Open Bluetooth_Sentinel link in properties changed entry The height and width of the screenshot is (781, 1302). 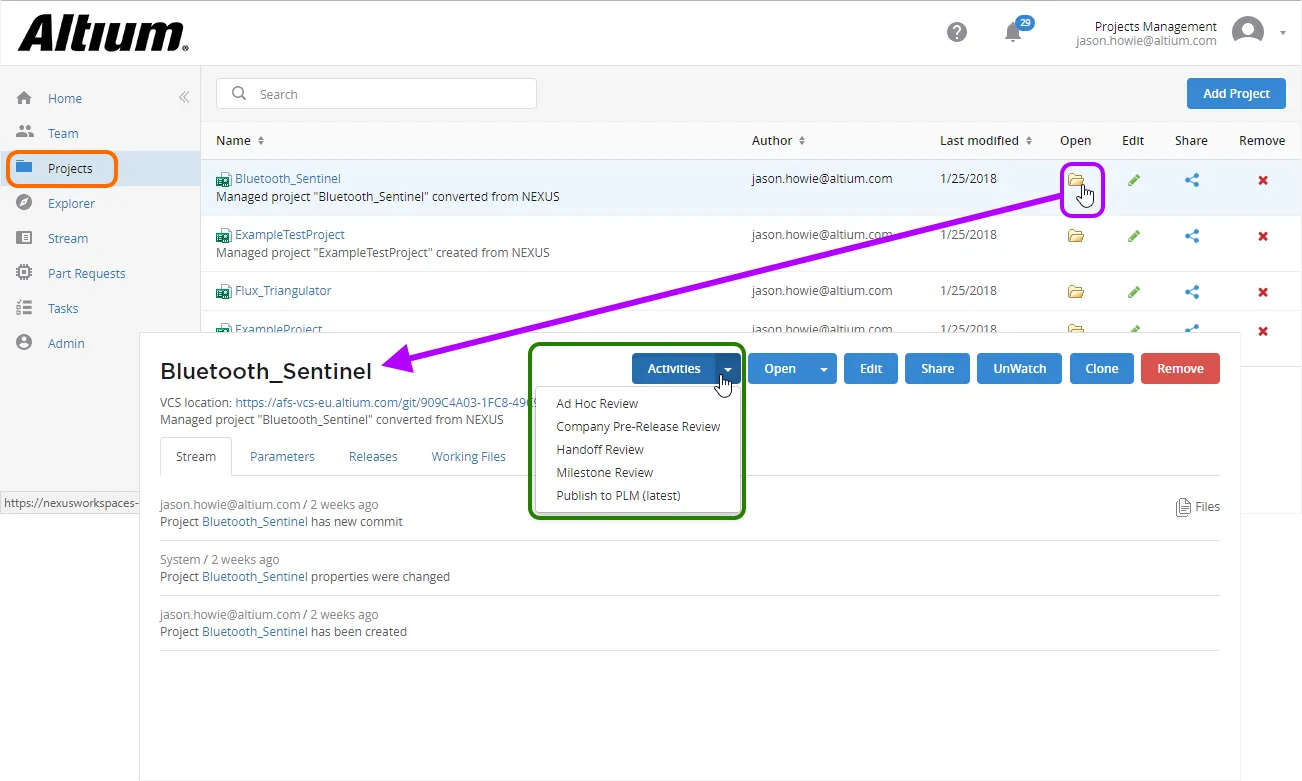(255, 576)
